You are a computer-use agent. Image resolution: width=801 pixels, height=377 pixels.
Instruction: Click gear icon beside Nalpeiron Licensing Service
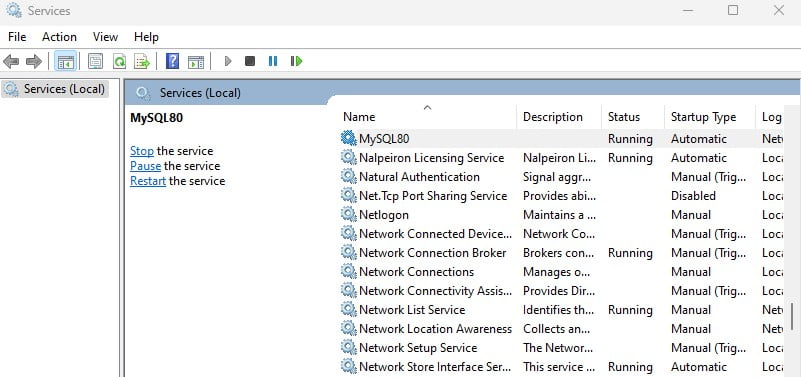[348, 157]
